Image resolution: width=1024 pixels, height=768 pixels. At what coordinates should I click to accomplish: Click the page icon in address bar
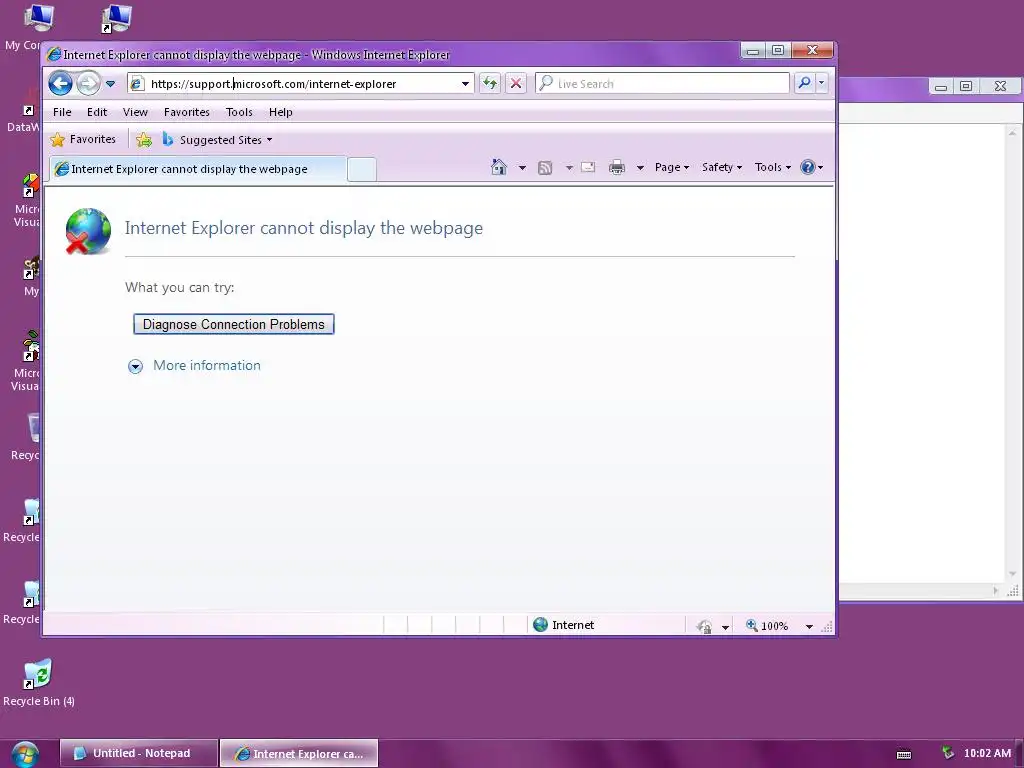pos(136,84)
